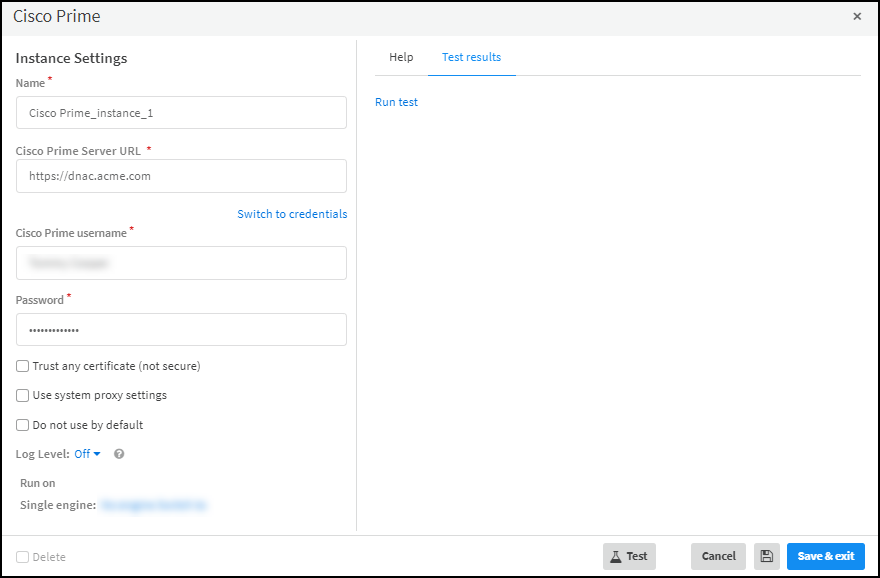Click the Cisco Prime Server URL field
880x578 pixels.
coord(181,176)
